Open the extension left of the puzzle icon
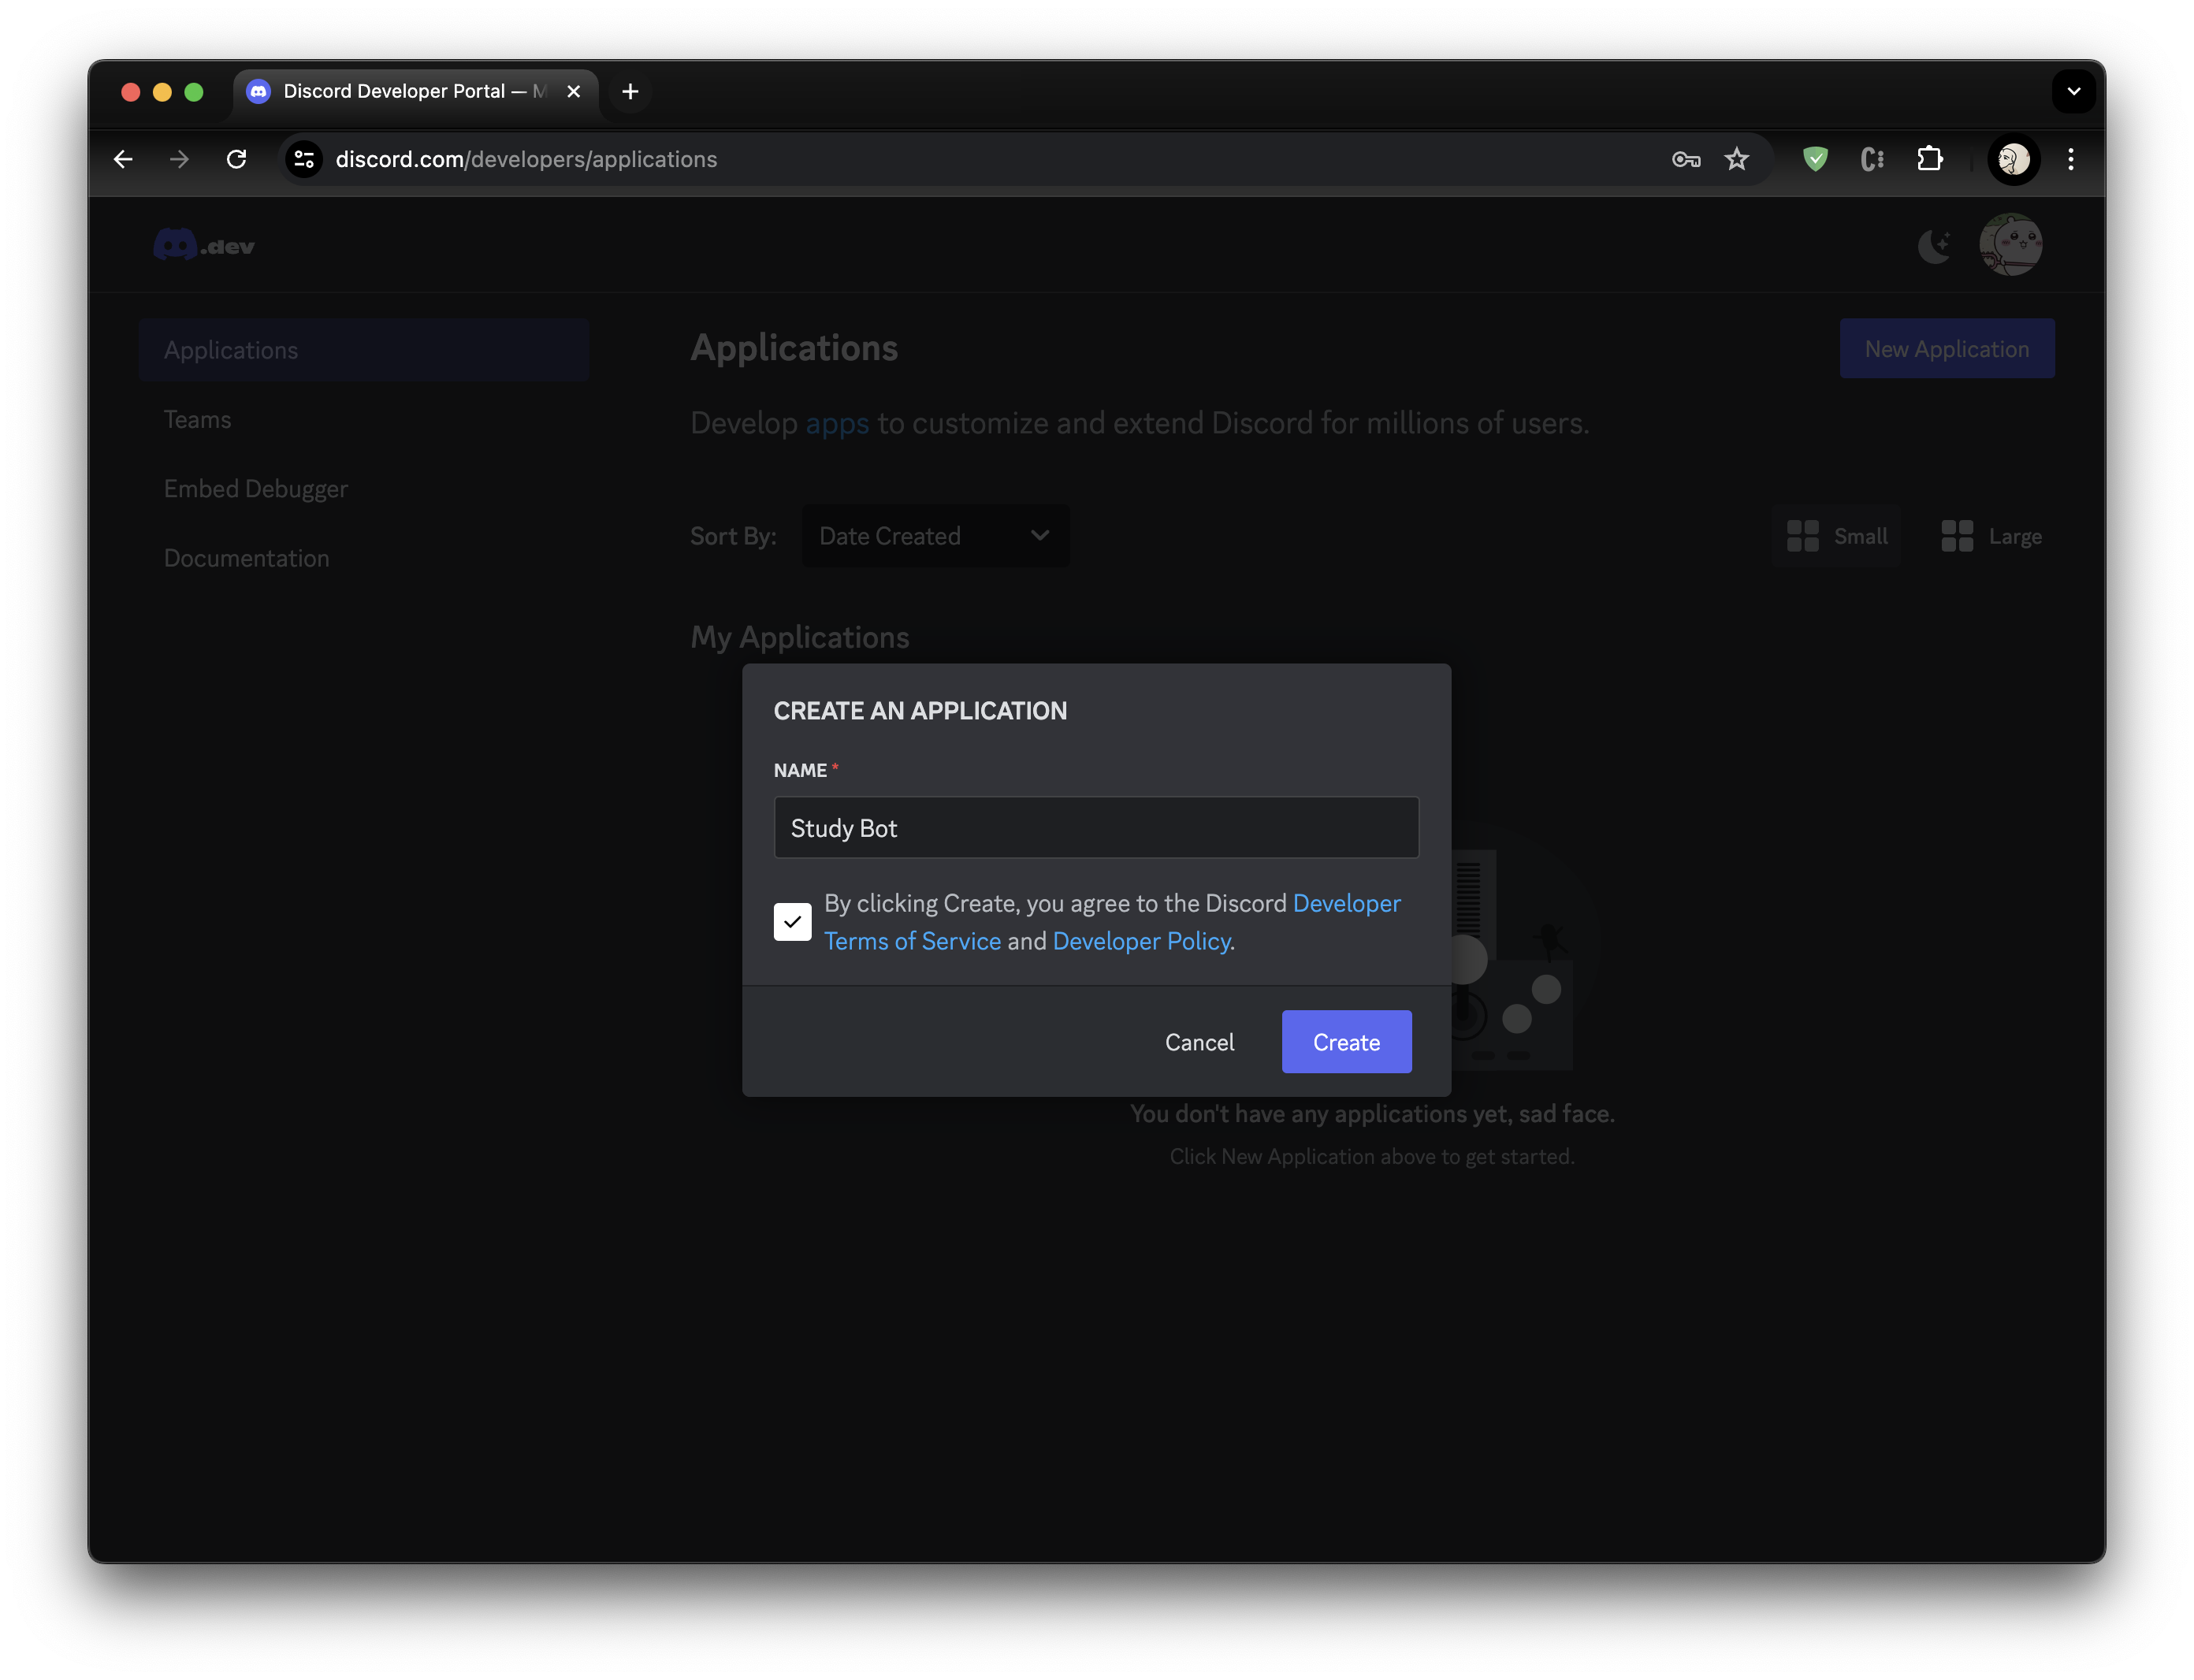 (x=1872, y=159)
